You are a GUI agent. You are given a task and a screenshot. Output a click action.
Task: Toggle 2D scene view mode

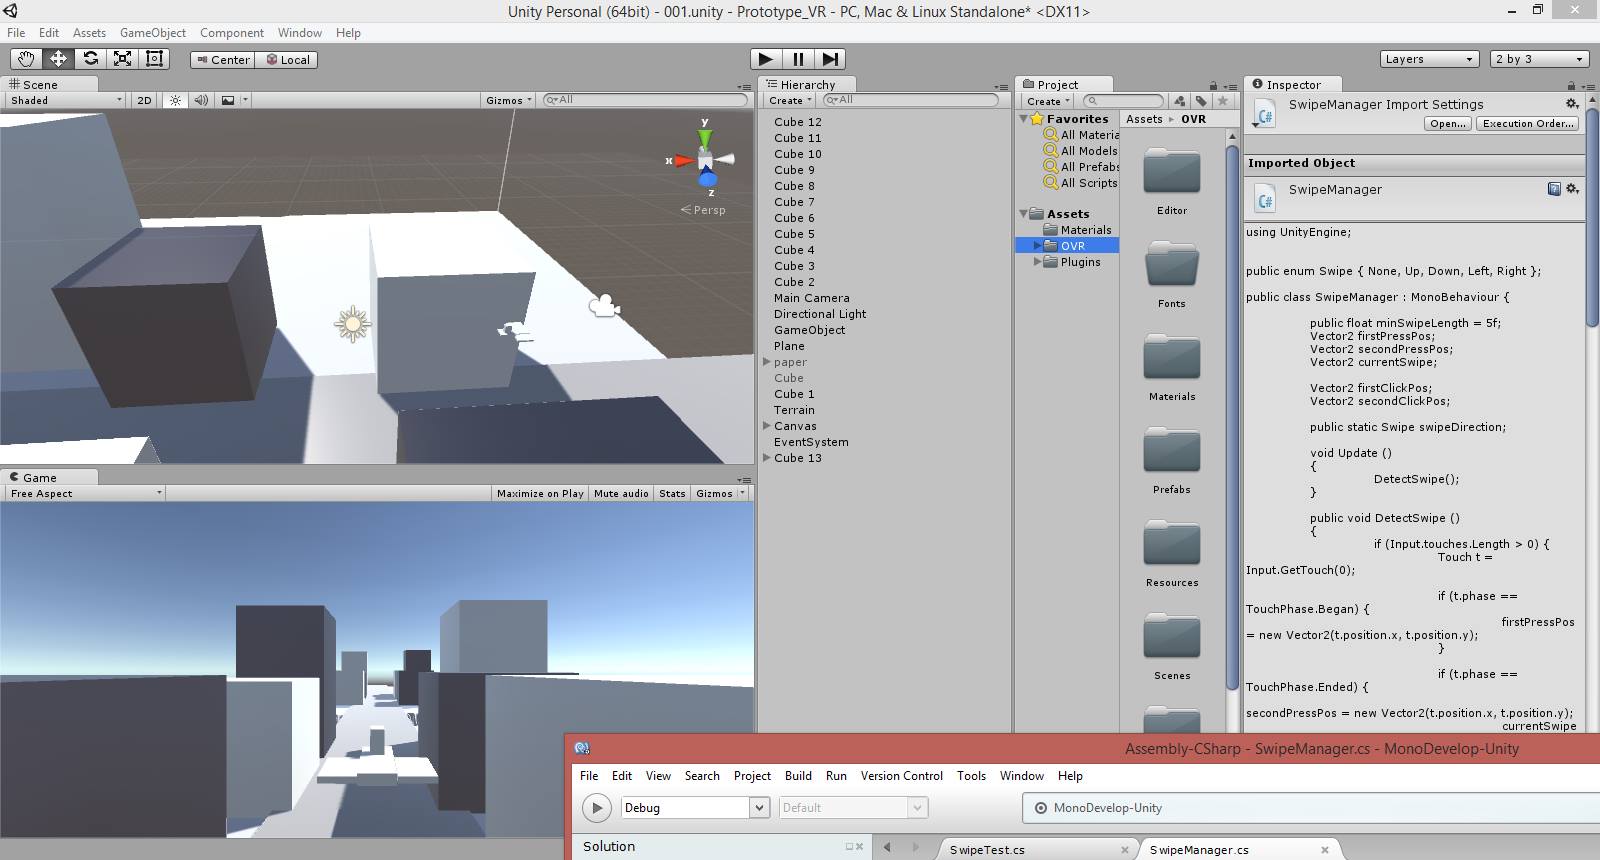(x=144, y=100)
